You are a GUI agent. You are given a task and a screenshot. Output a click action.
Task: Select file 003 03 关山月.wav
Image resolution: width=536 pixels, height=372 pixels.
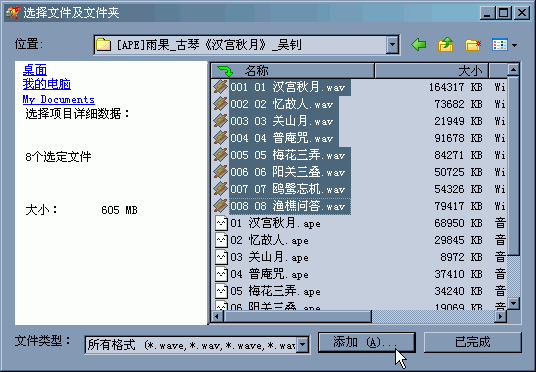284,121
